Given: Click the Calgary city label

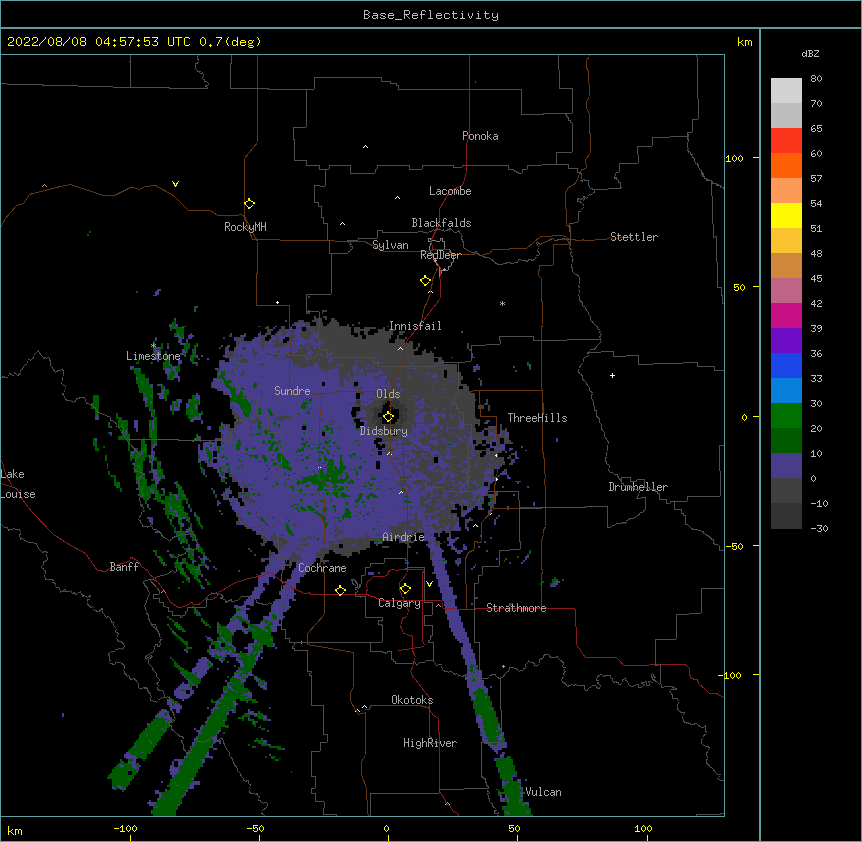Looking at the screenshot, I should point(399,603).
